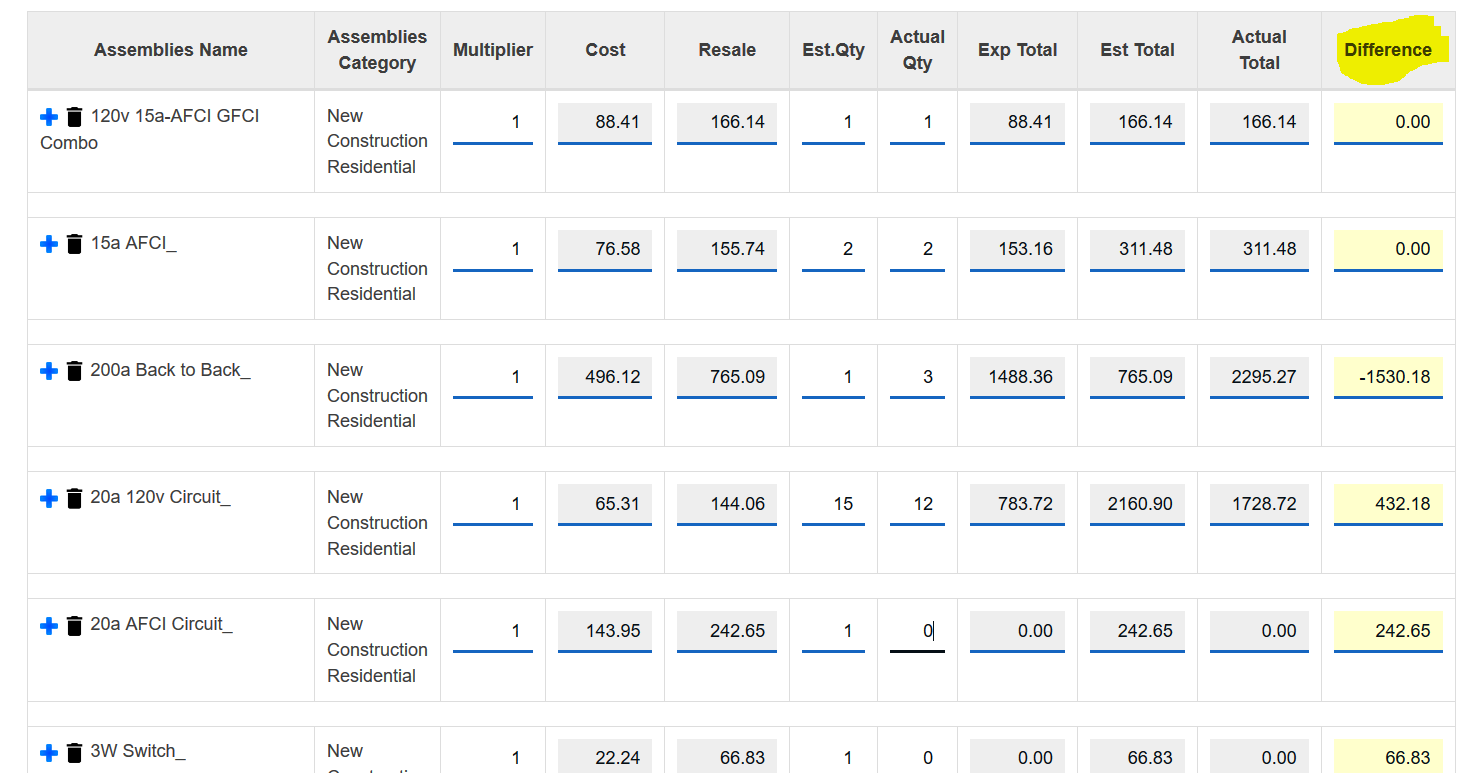Click the plus icon beside 15a AFCI_
Image resolution: width=1480 pixels, height=773 pixels.
tap(49, 244)
